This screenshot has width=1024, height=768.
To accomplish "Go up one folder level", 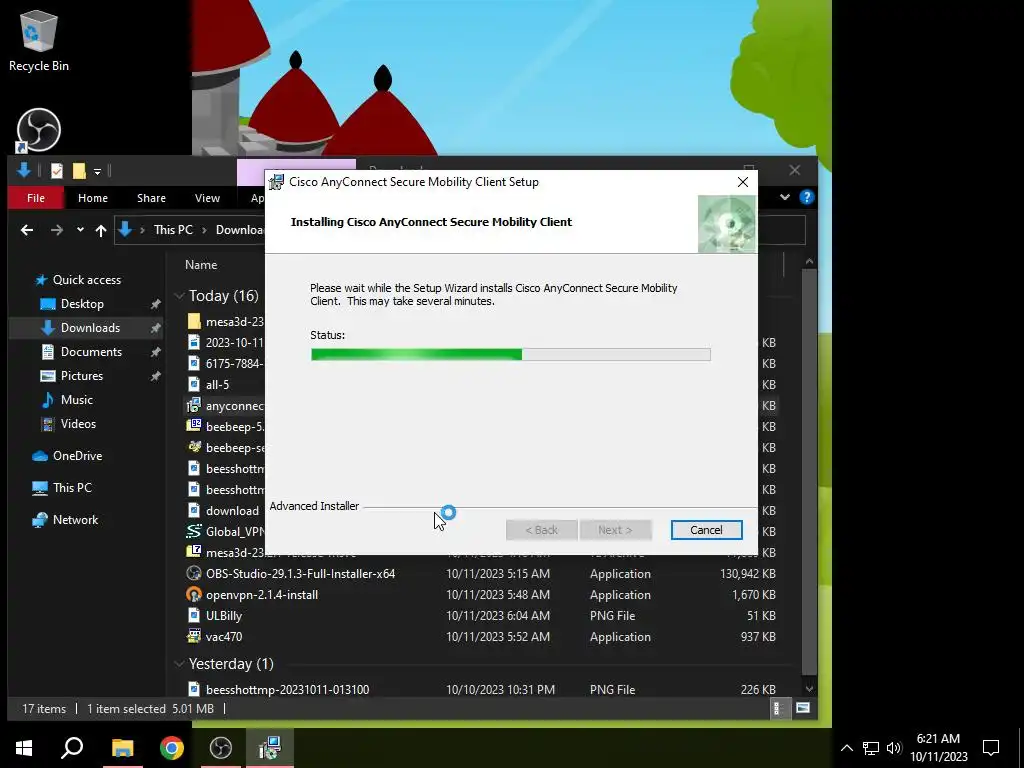I will coord(101,230).
